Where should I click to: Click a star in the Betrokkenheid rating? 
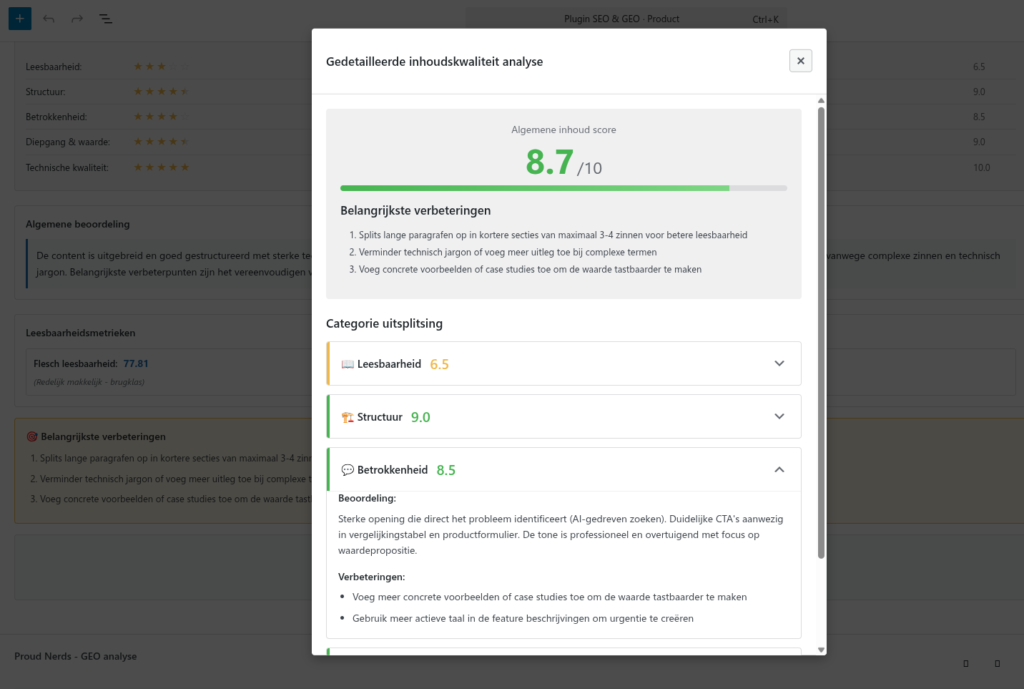160,116
